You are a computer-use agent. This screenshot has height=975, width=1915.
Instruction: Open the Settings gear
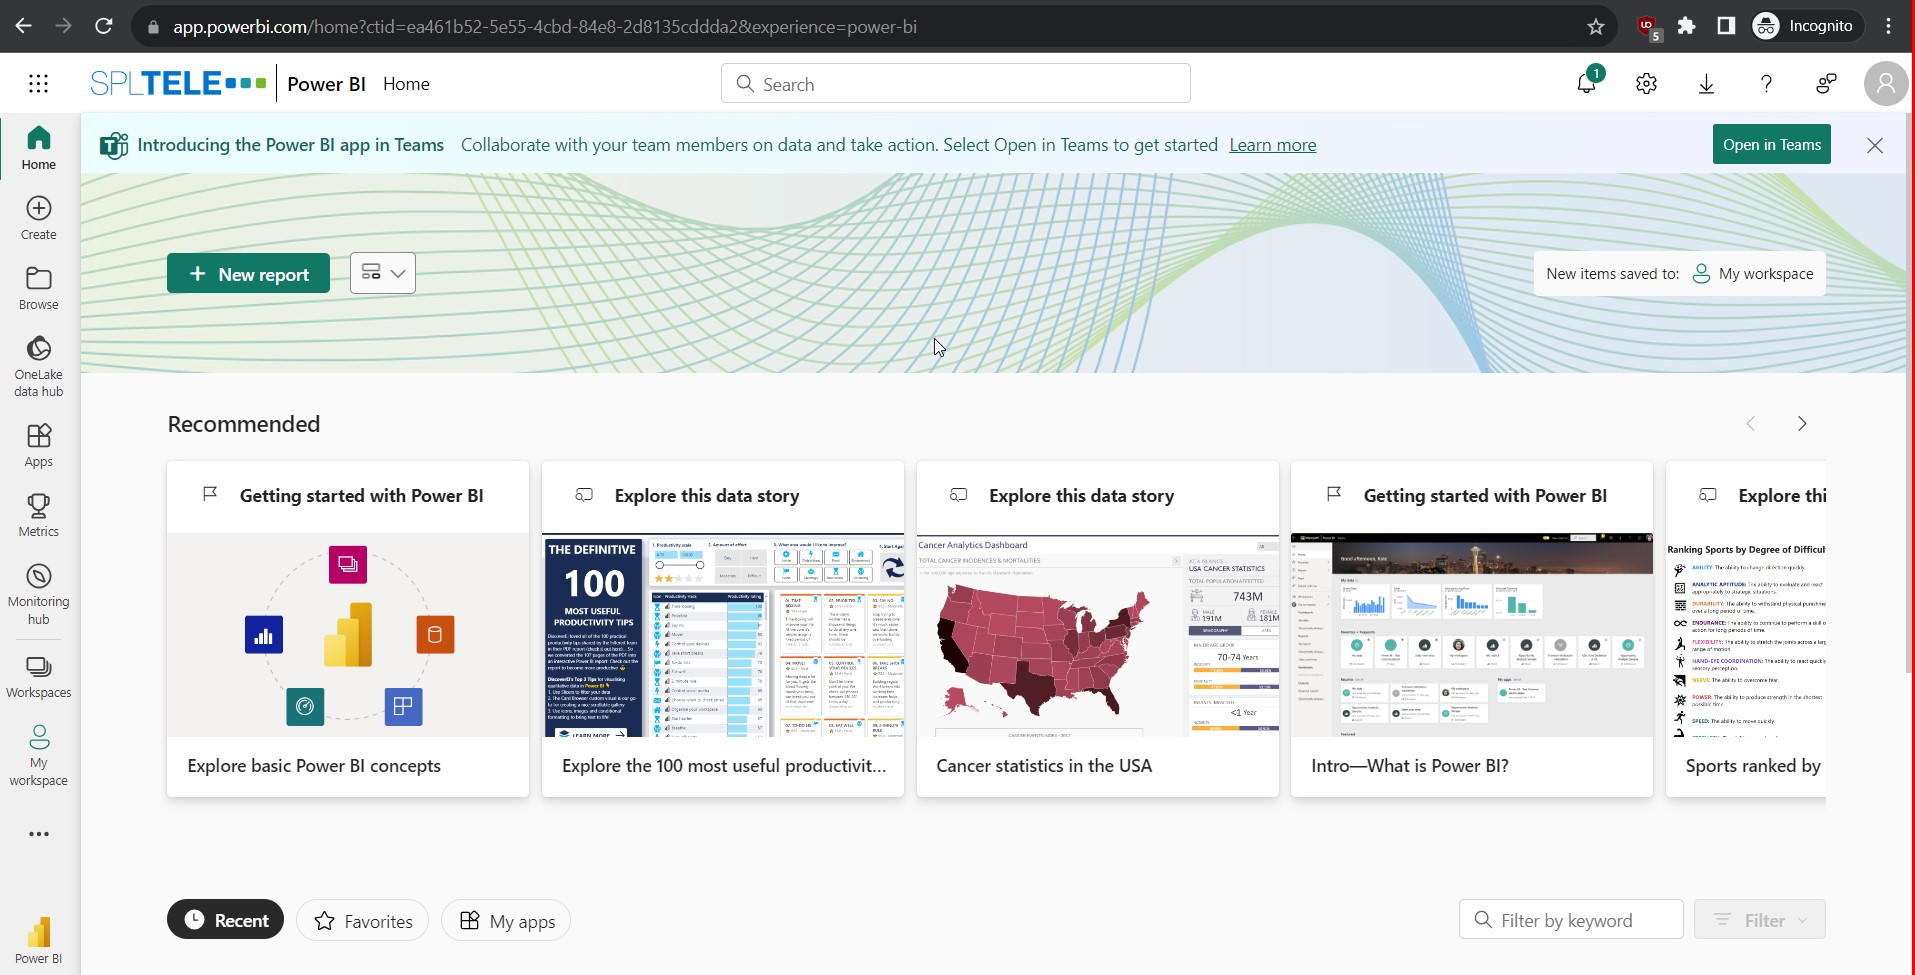pos(1646,84)
